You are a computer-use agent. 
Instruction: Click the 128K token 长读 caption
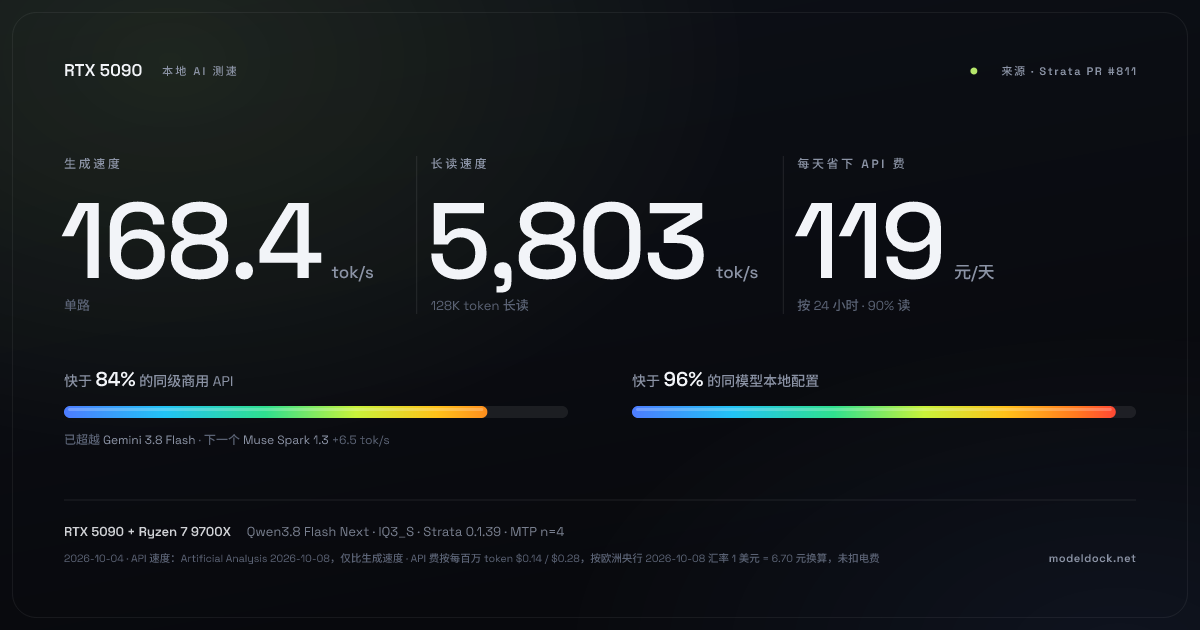coord(479,305)
